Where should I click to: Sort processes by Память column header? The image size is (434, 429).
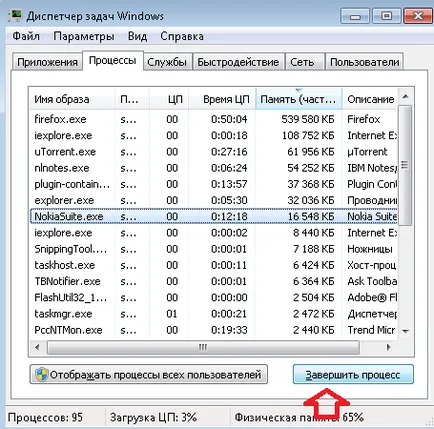[x=298, y=99]
